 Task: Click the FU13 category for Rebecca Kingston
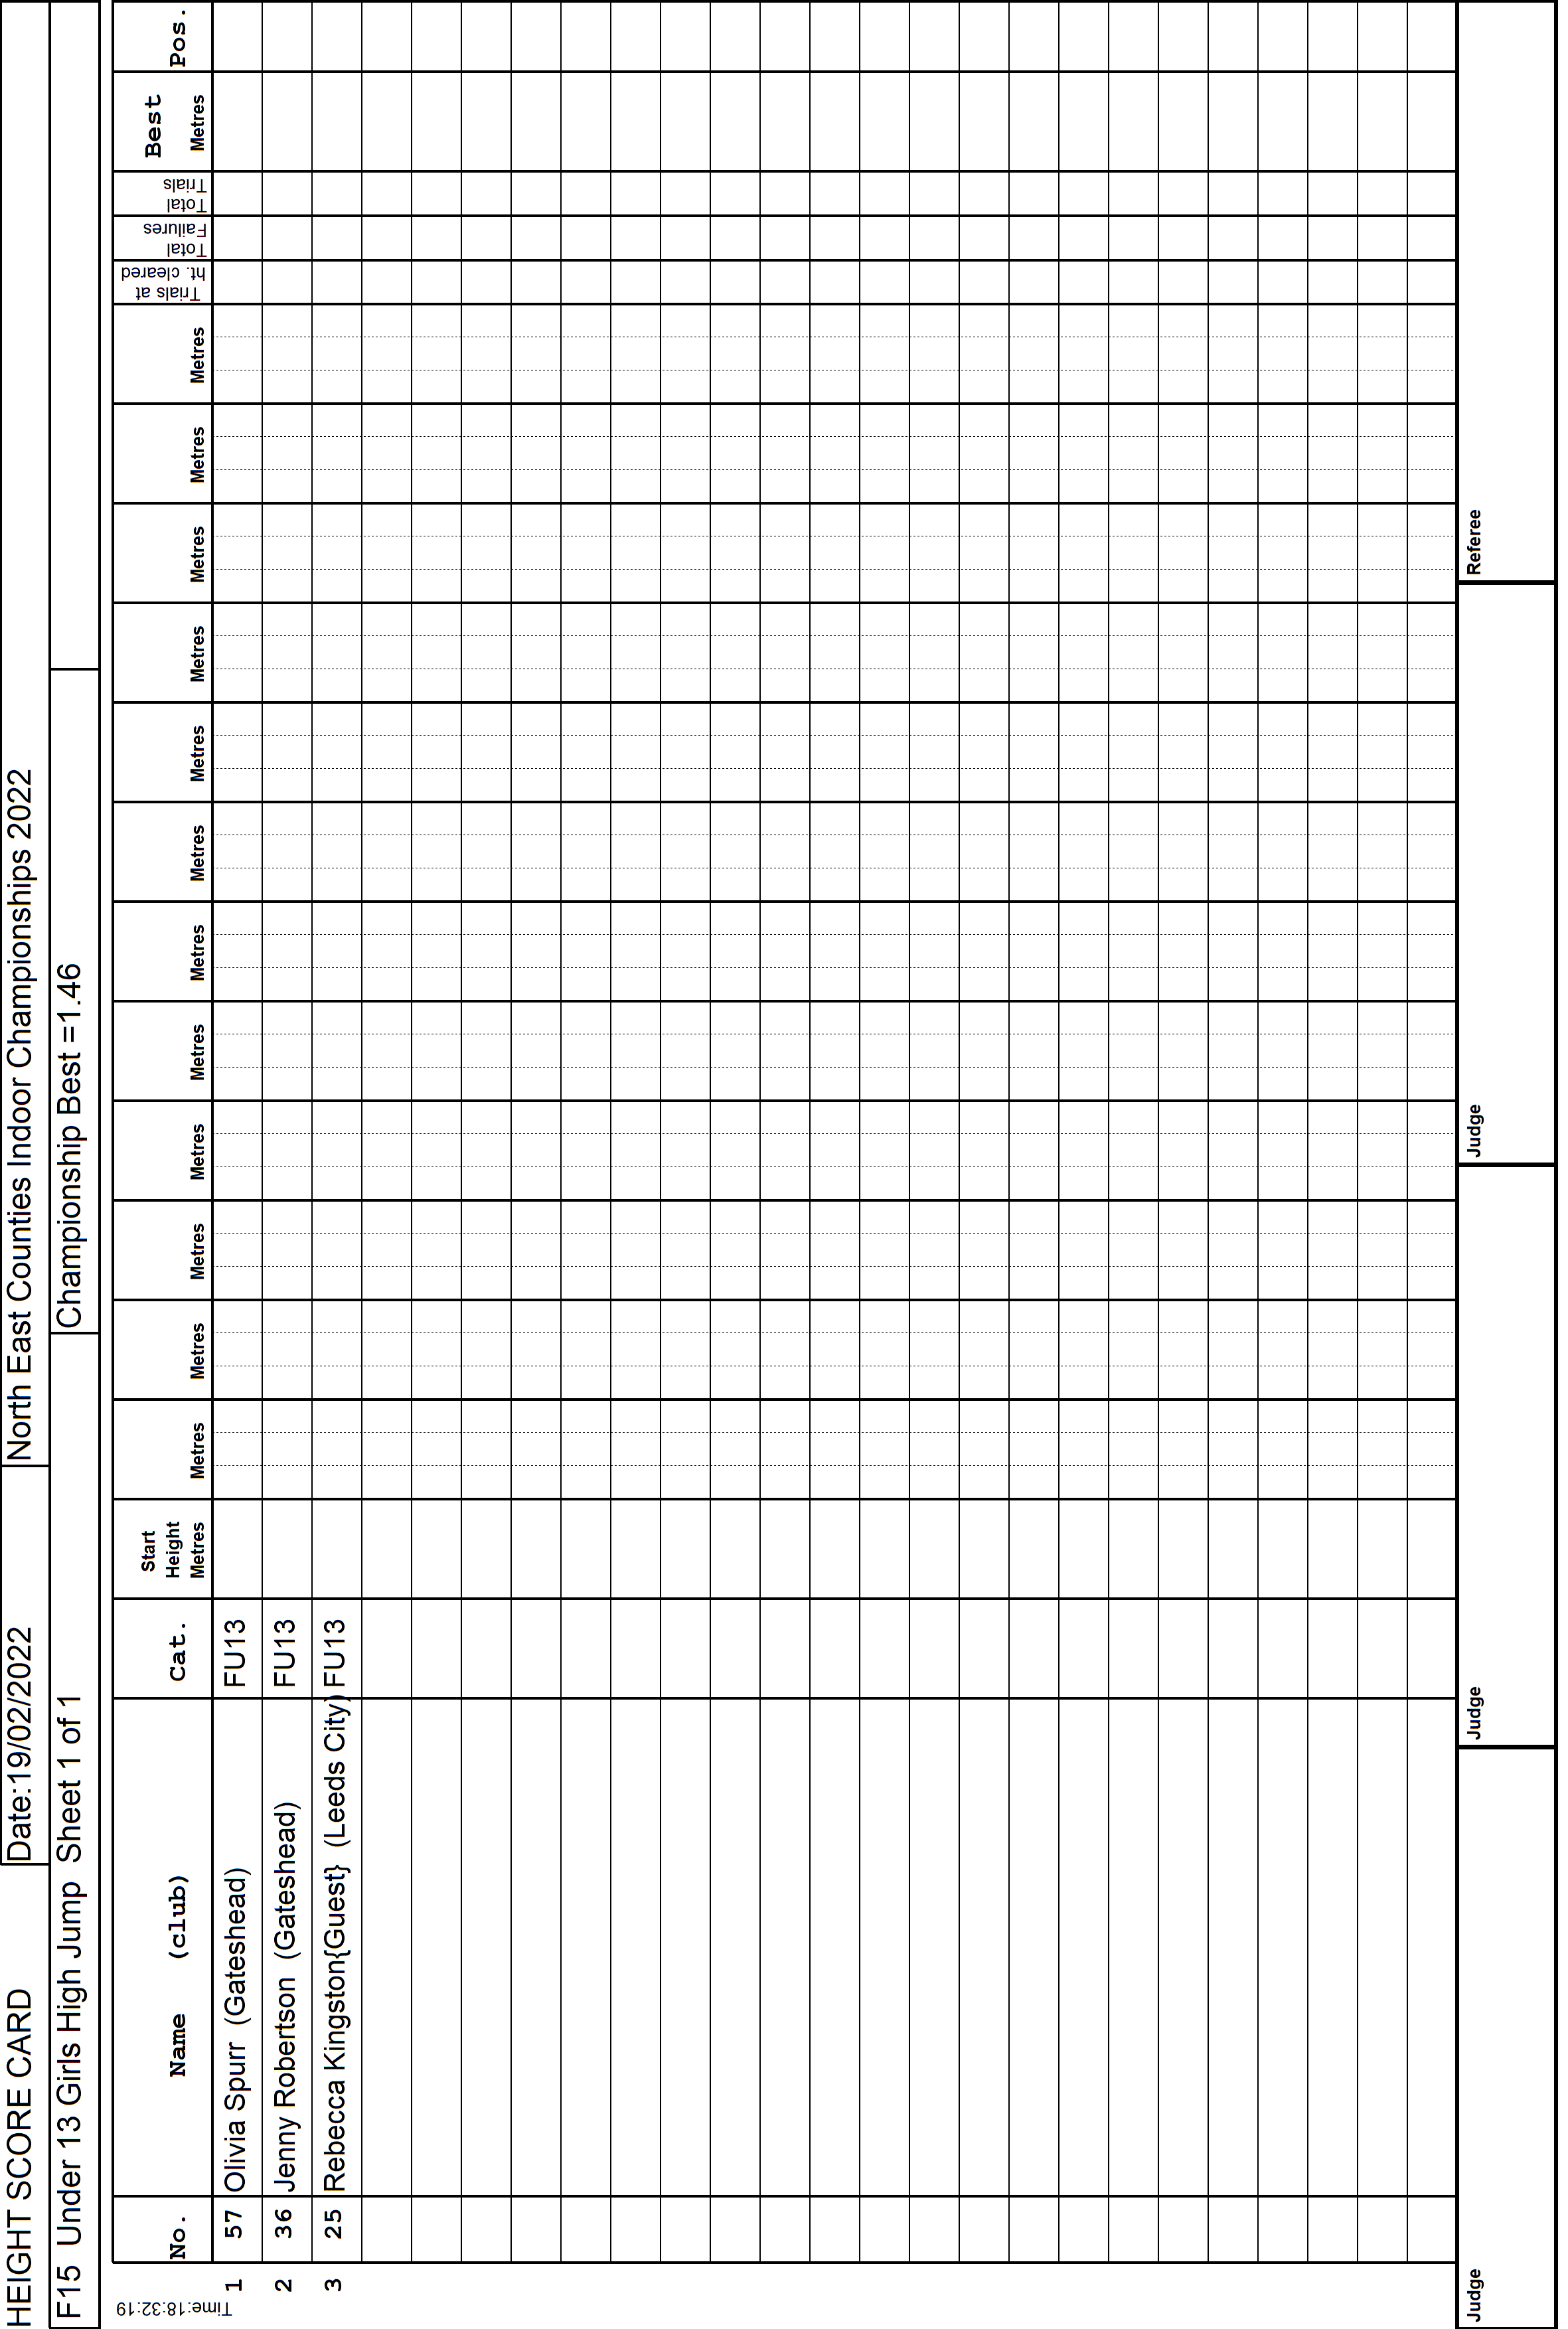(x=336, y=1653)
